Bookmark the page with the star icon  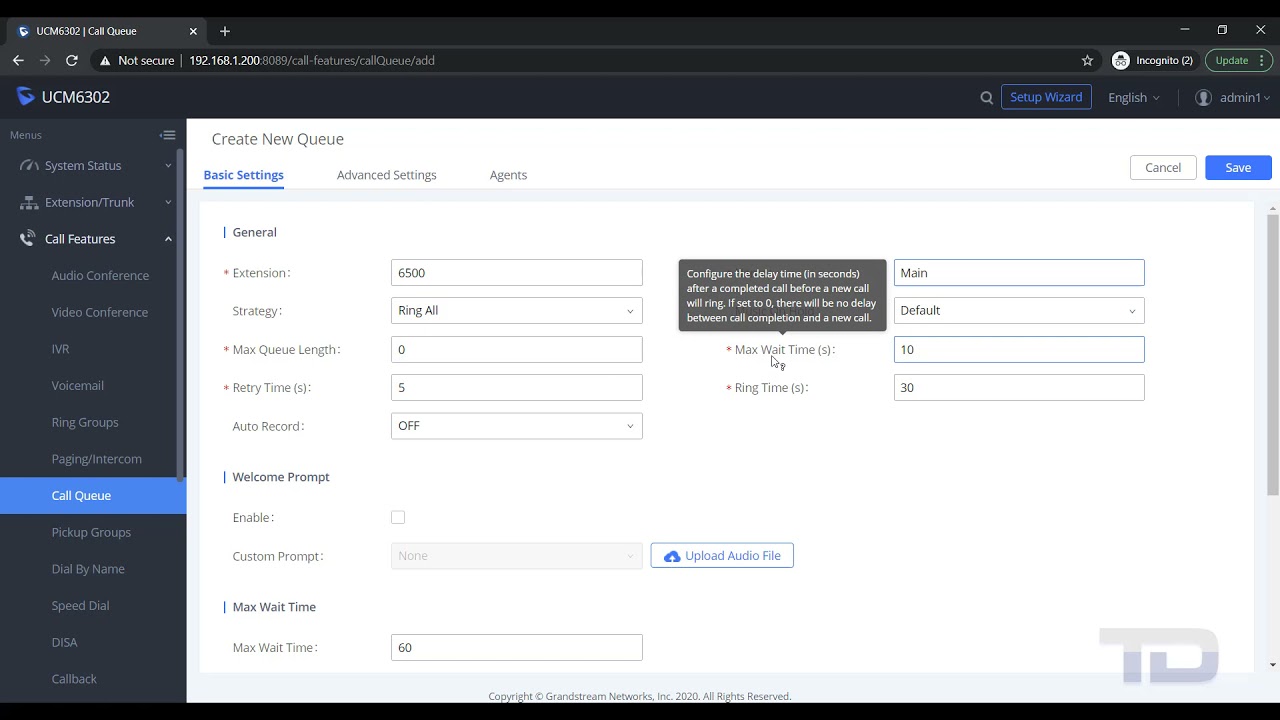(x=1087, y=60)
